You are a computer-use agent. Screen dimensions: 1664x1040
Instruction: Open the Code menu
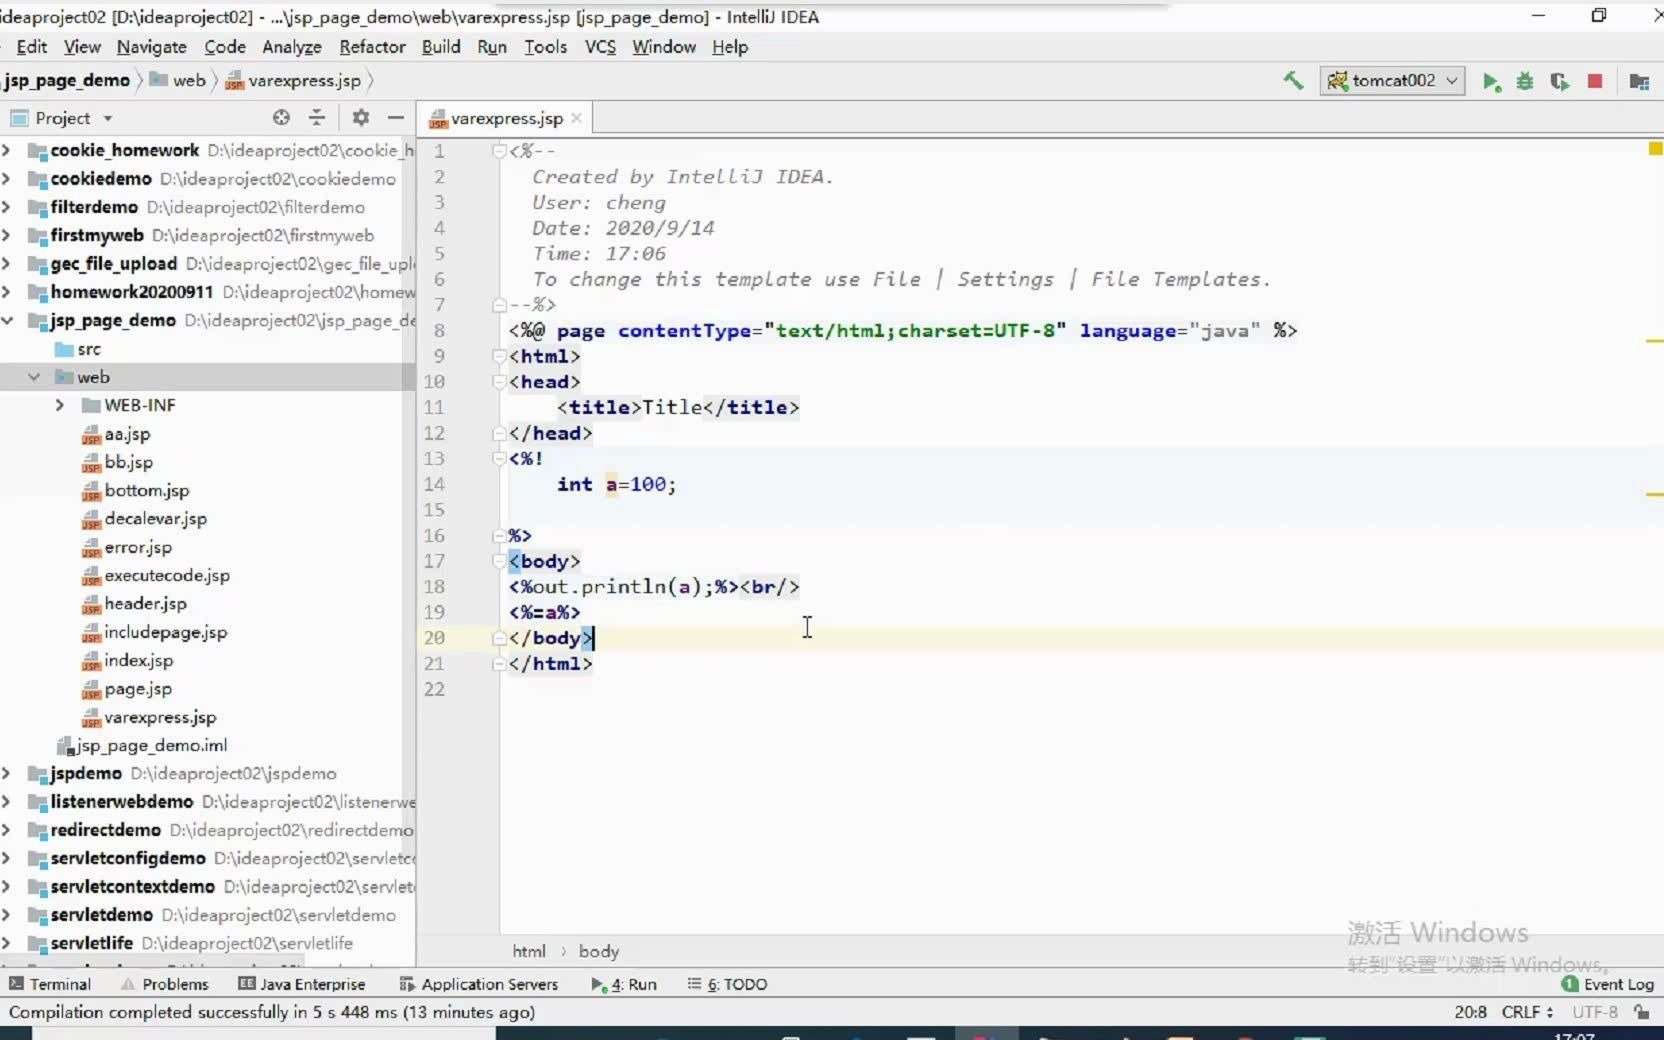(225, 47)
